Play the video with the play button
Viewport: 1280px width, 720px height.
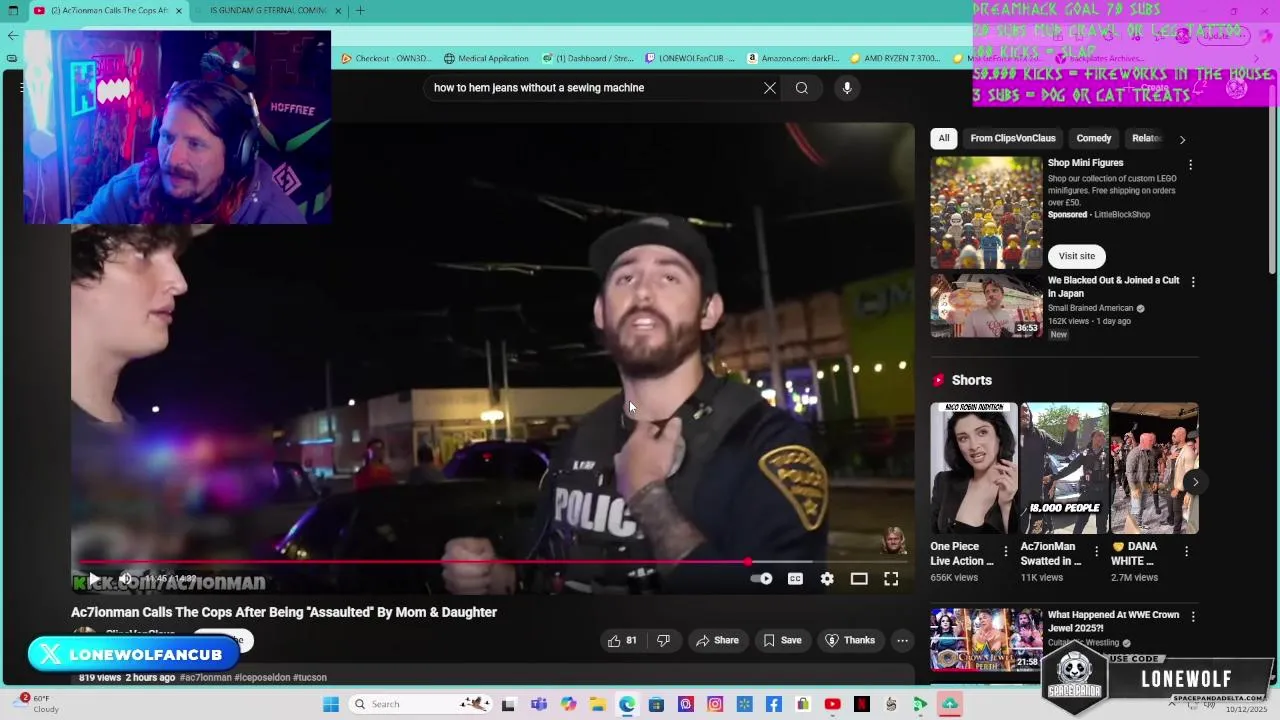[94, 579]
